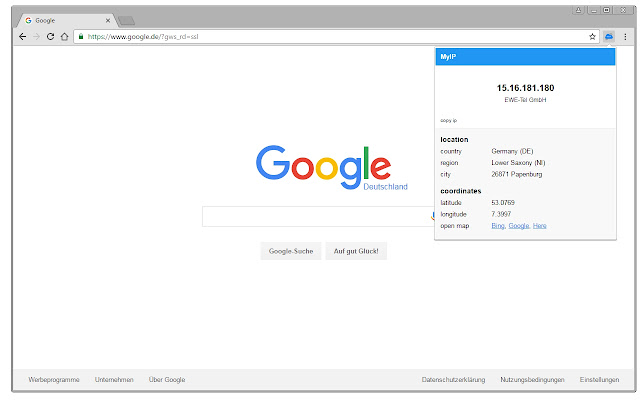640x400 pixels.
Task: Open the Chrome three-dot menu
Action: coord(625,37)
